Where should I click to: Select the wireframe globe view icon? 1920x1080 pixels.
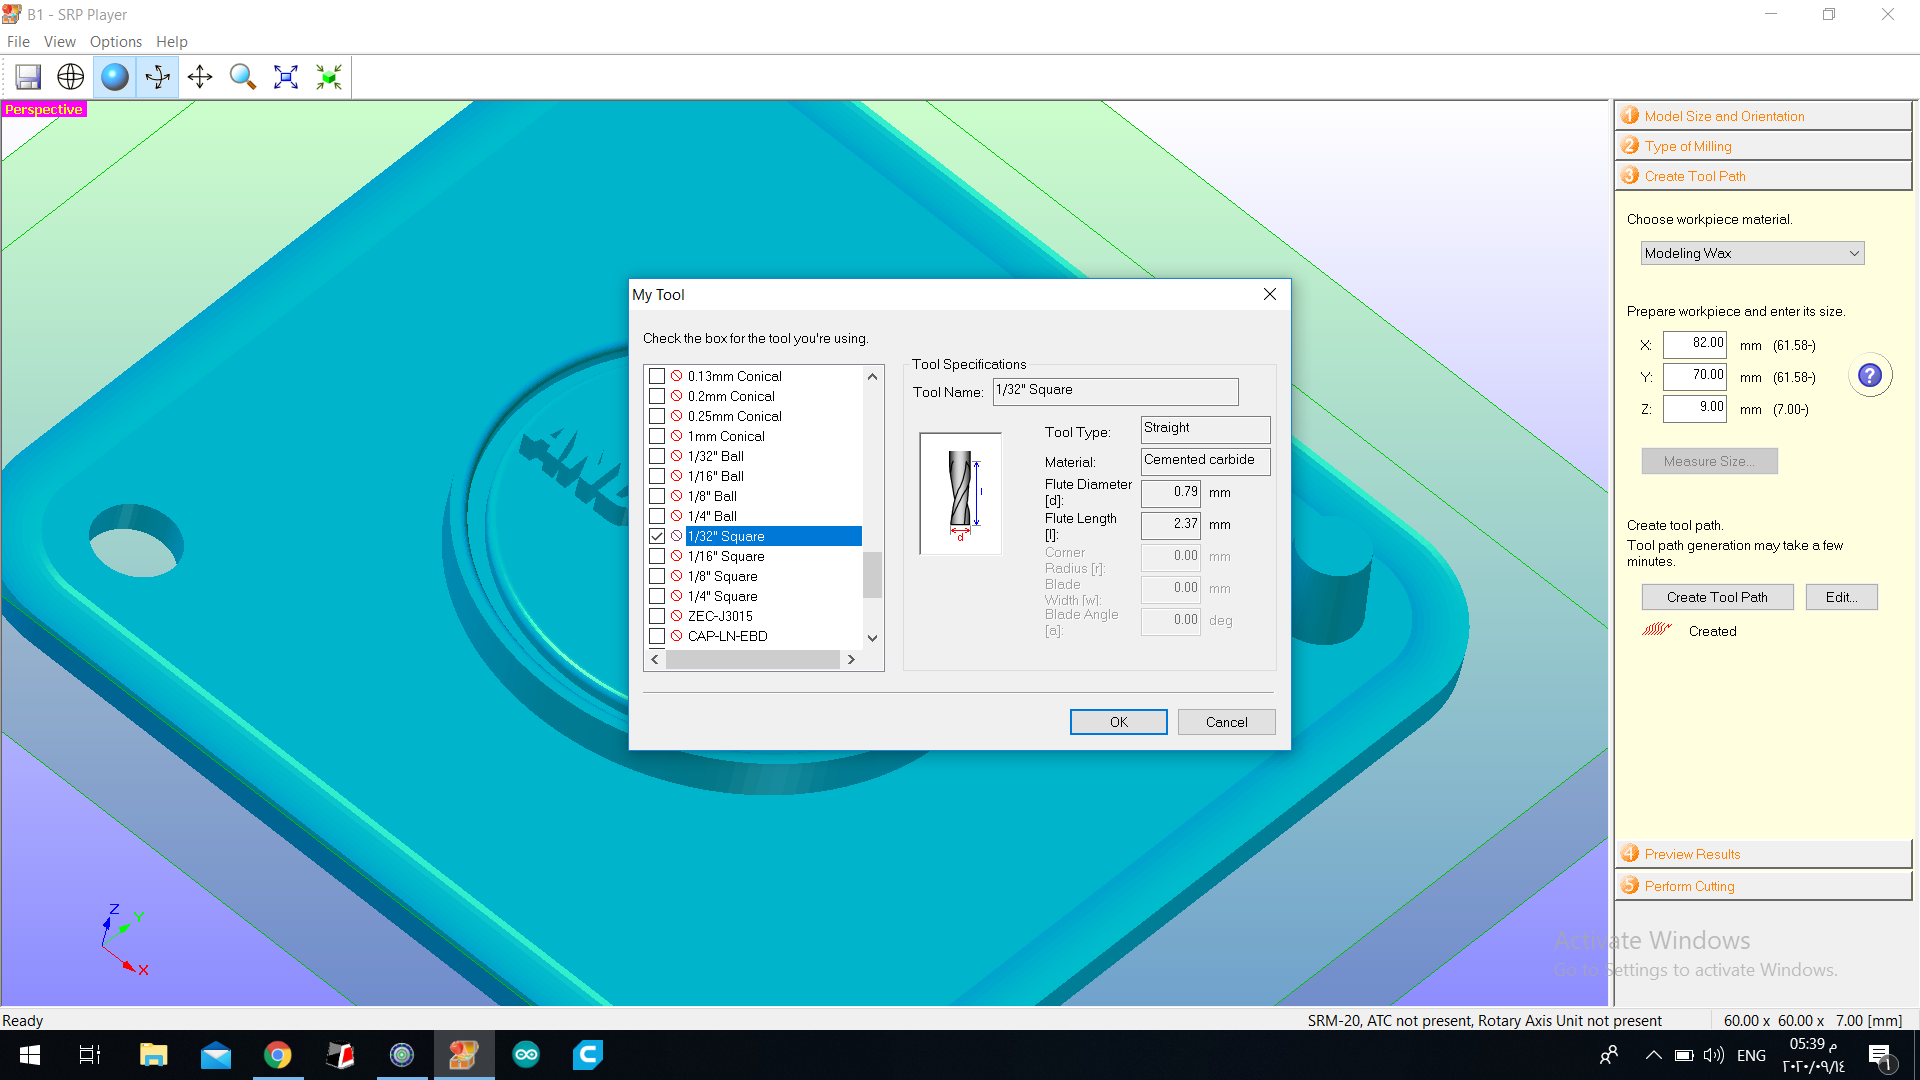pyautogui.click(x=71, y=77)
